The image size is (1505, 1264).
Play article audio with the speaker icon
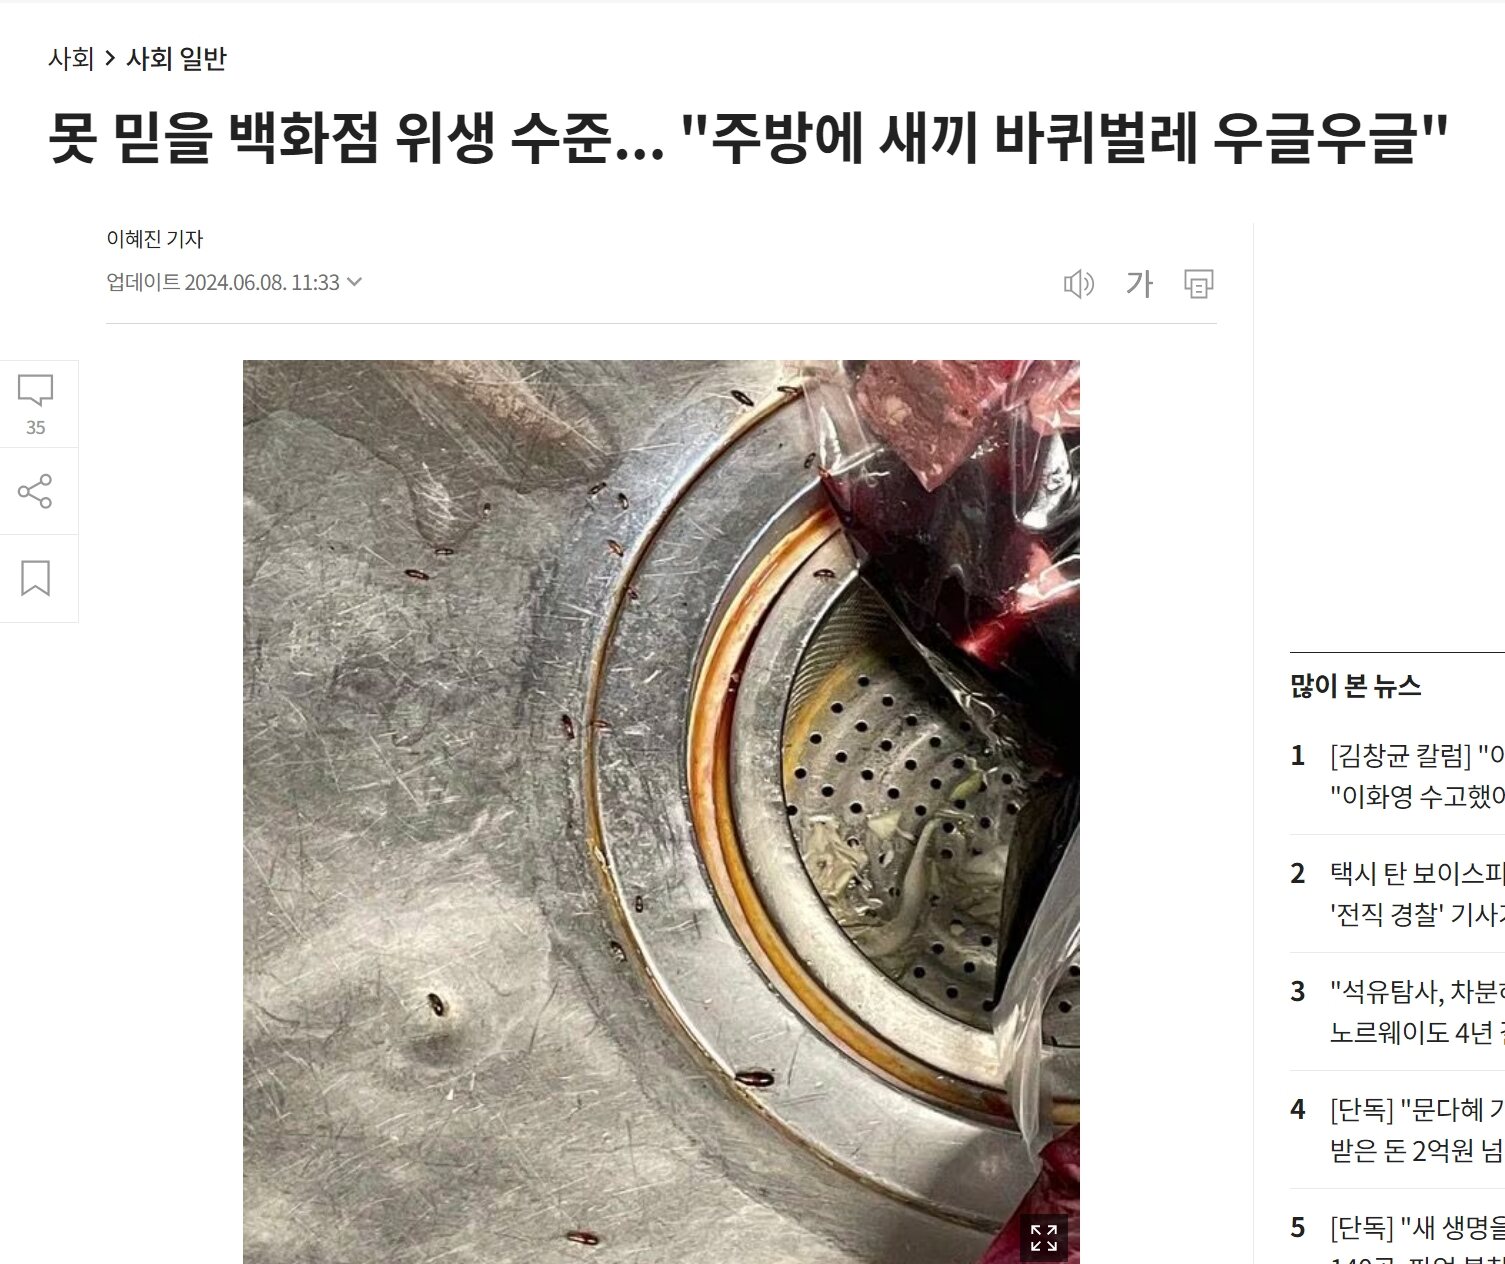1079,284
